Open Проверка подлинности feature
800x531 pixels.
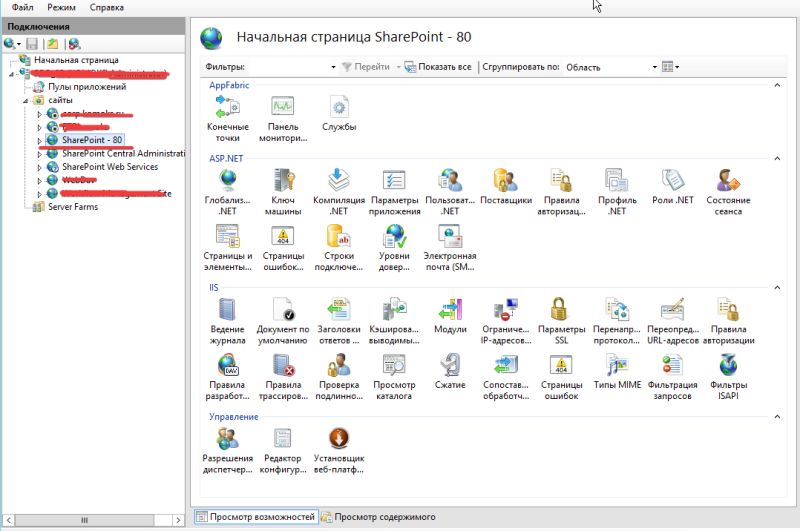[339, 377]
